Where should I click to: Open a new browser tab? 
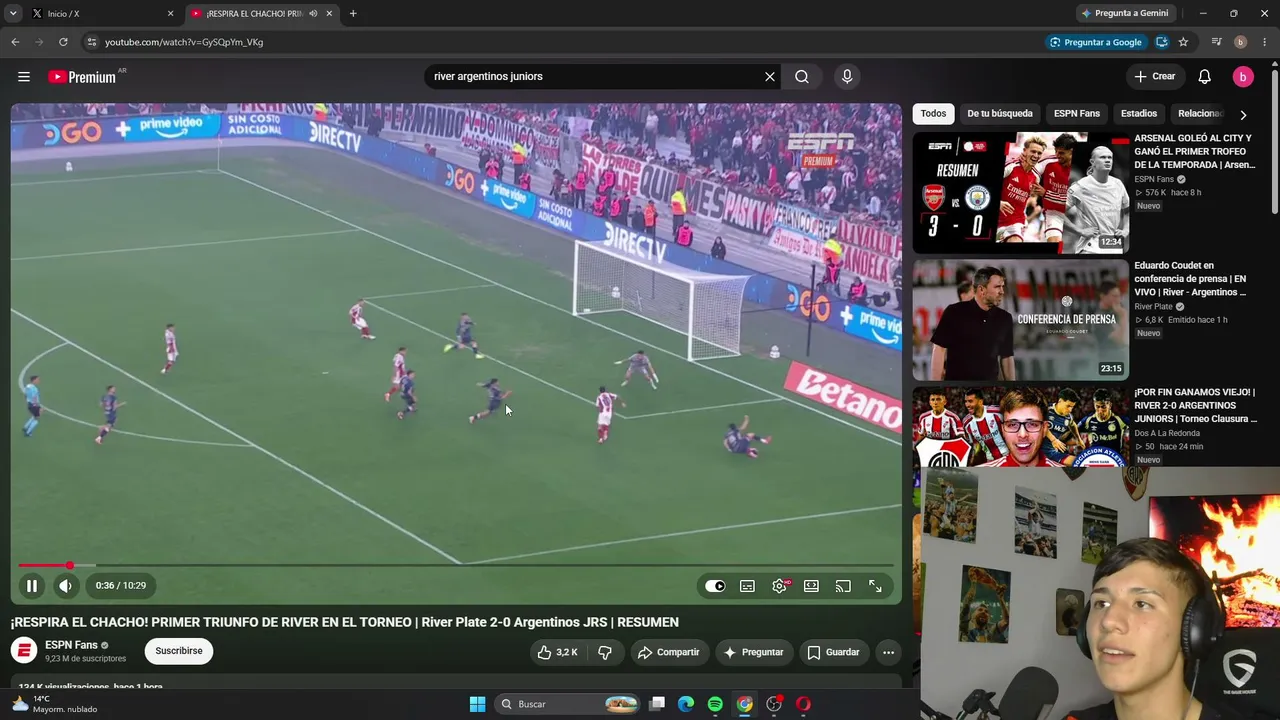(x=353, y=14)
